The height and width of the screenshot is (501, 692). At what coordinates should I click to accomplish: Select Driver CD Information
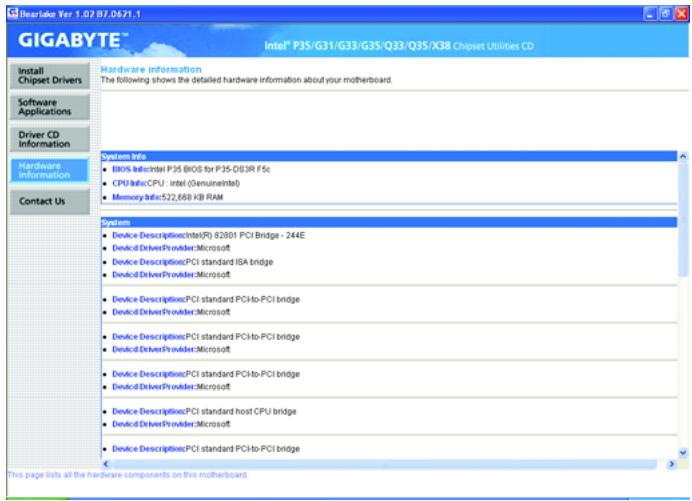[50, 139]
